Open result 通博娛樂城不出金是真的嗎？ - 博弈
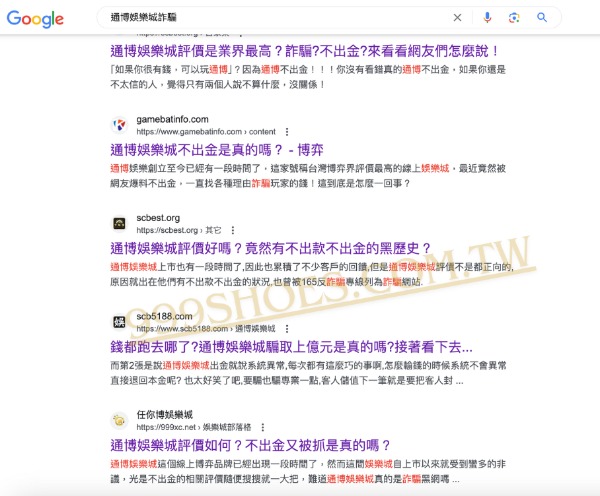 point(217,150)
